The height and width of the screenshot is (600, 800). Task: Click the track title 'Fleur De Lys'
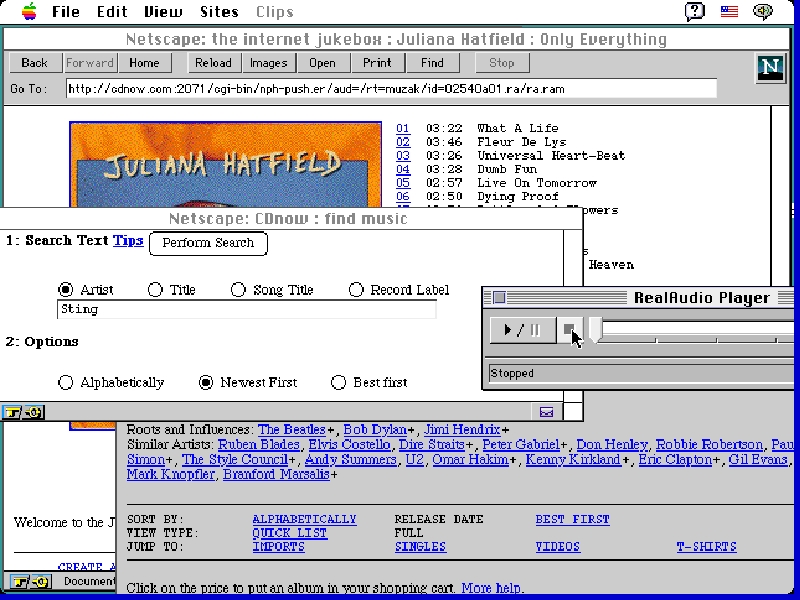pyautogui.click(x=521, y=142)
